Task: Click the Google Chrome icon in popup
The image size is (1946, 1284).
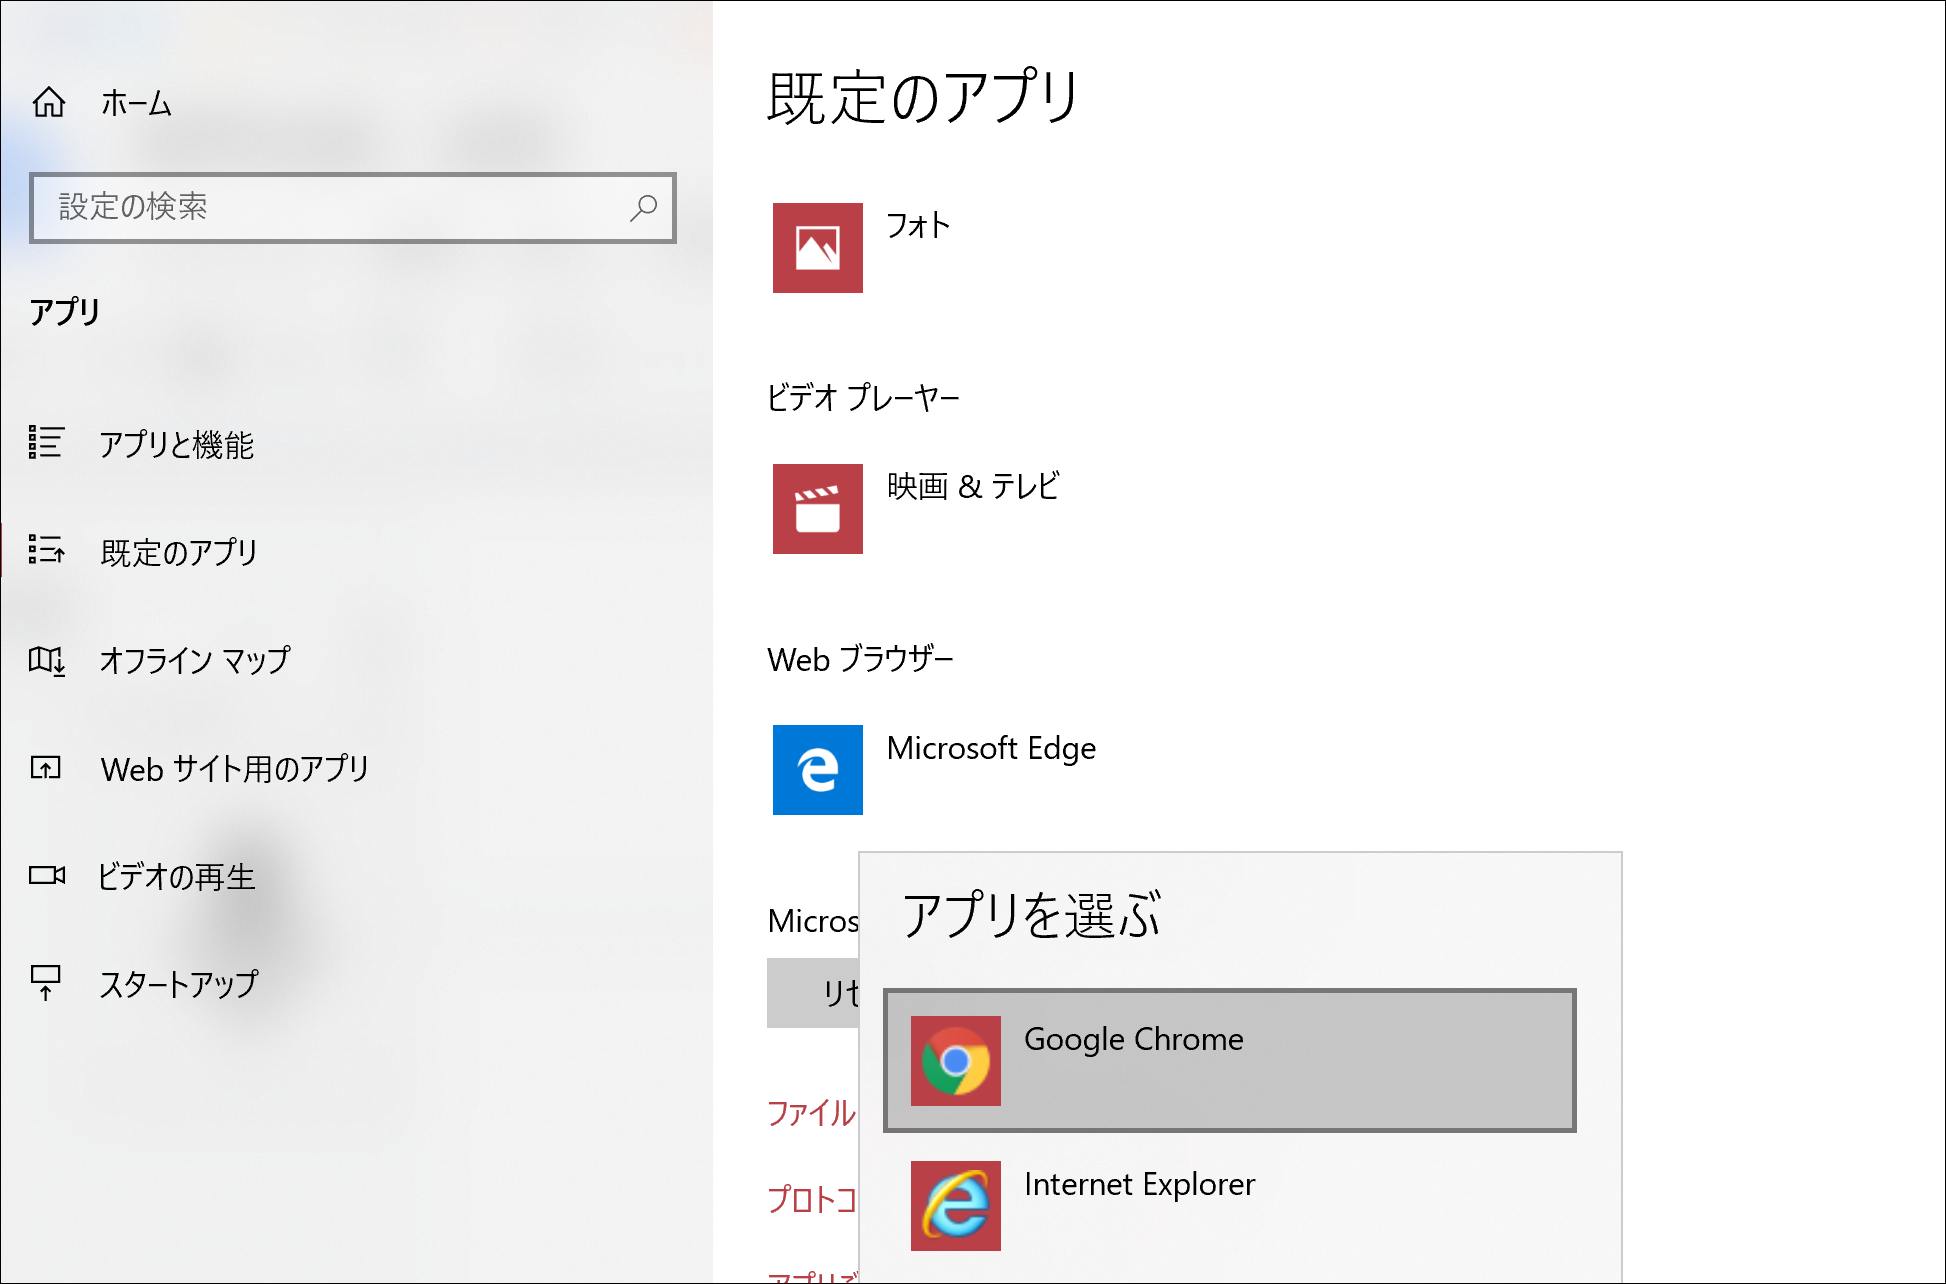Action: tap(955, 1061)
